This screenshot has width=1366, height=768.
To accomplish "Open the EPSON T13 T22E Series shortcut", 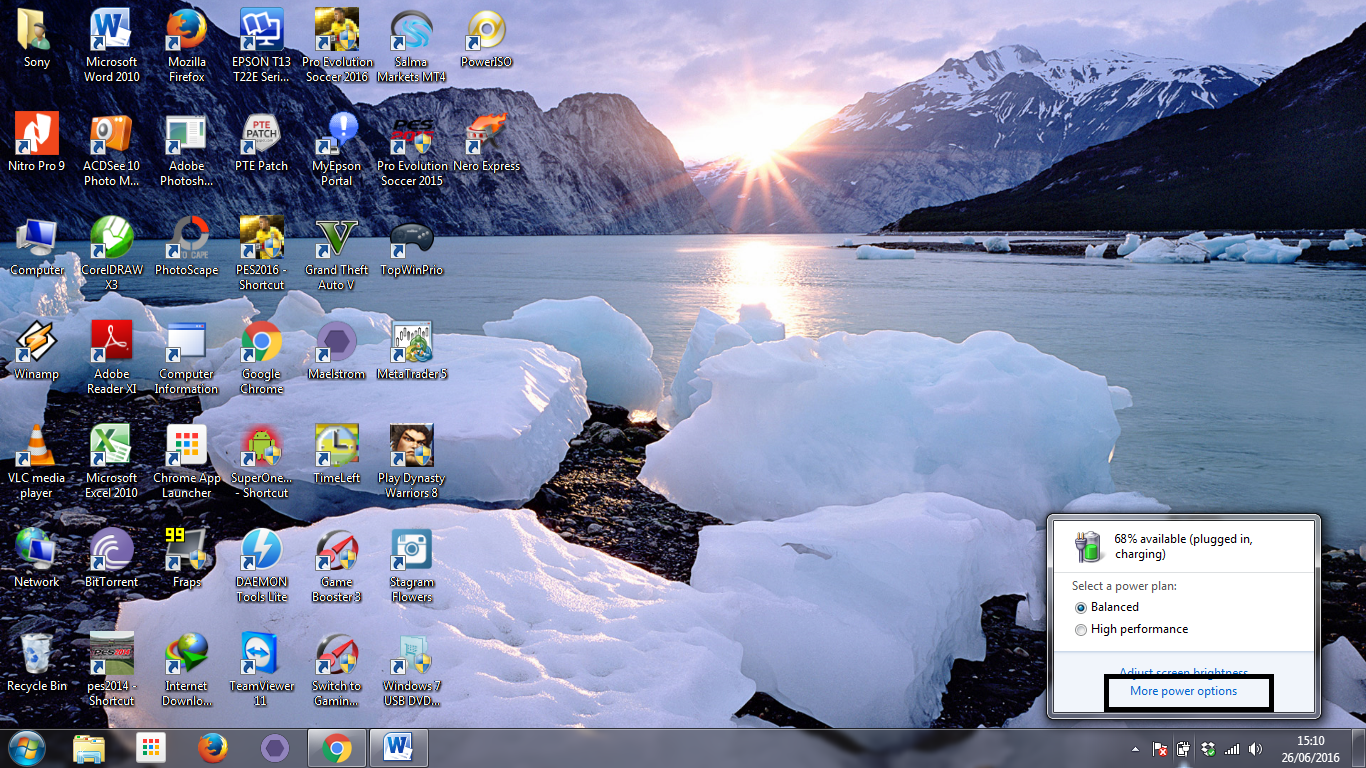I will (262, 46).
